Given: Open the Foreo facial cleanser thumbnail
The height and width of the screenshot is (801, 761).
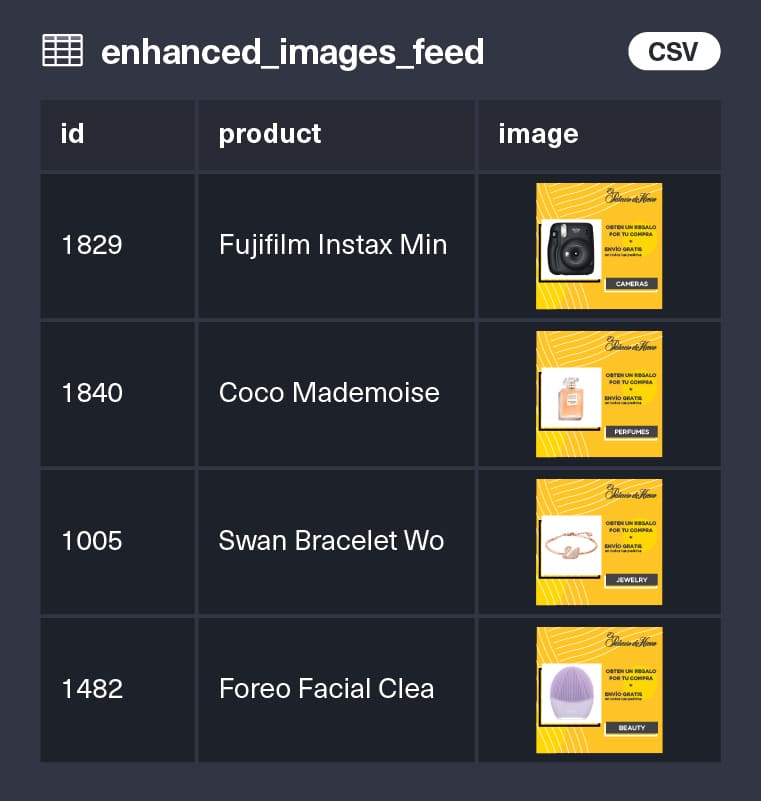Looking at the screenshot, I should [x=598, y=689].
